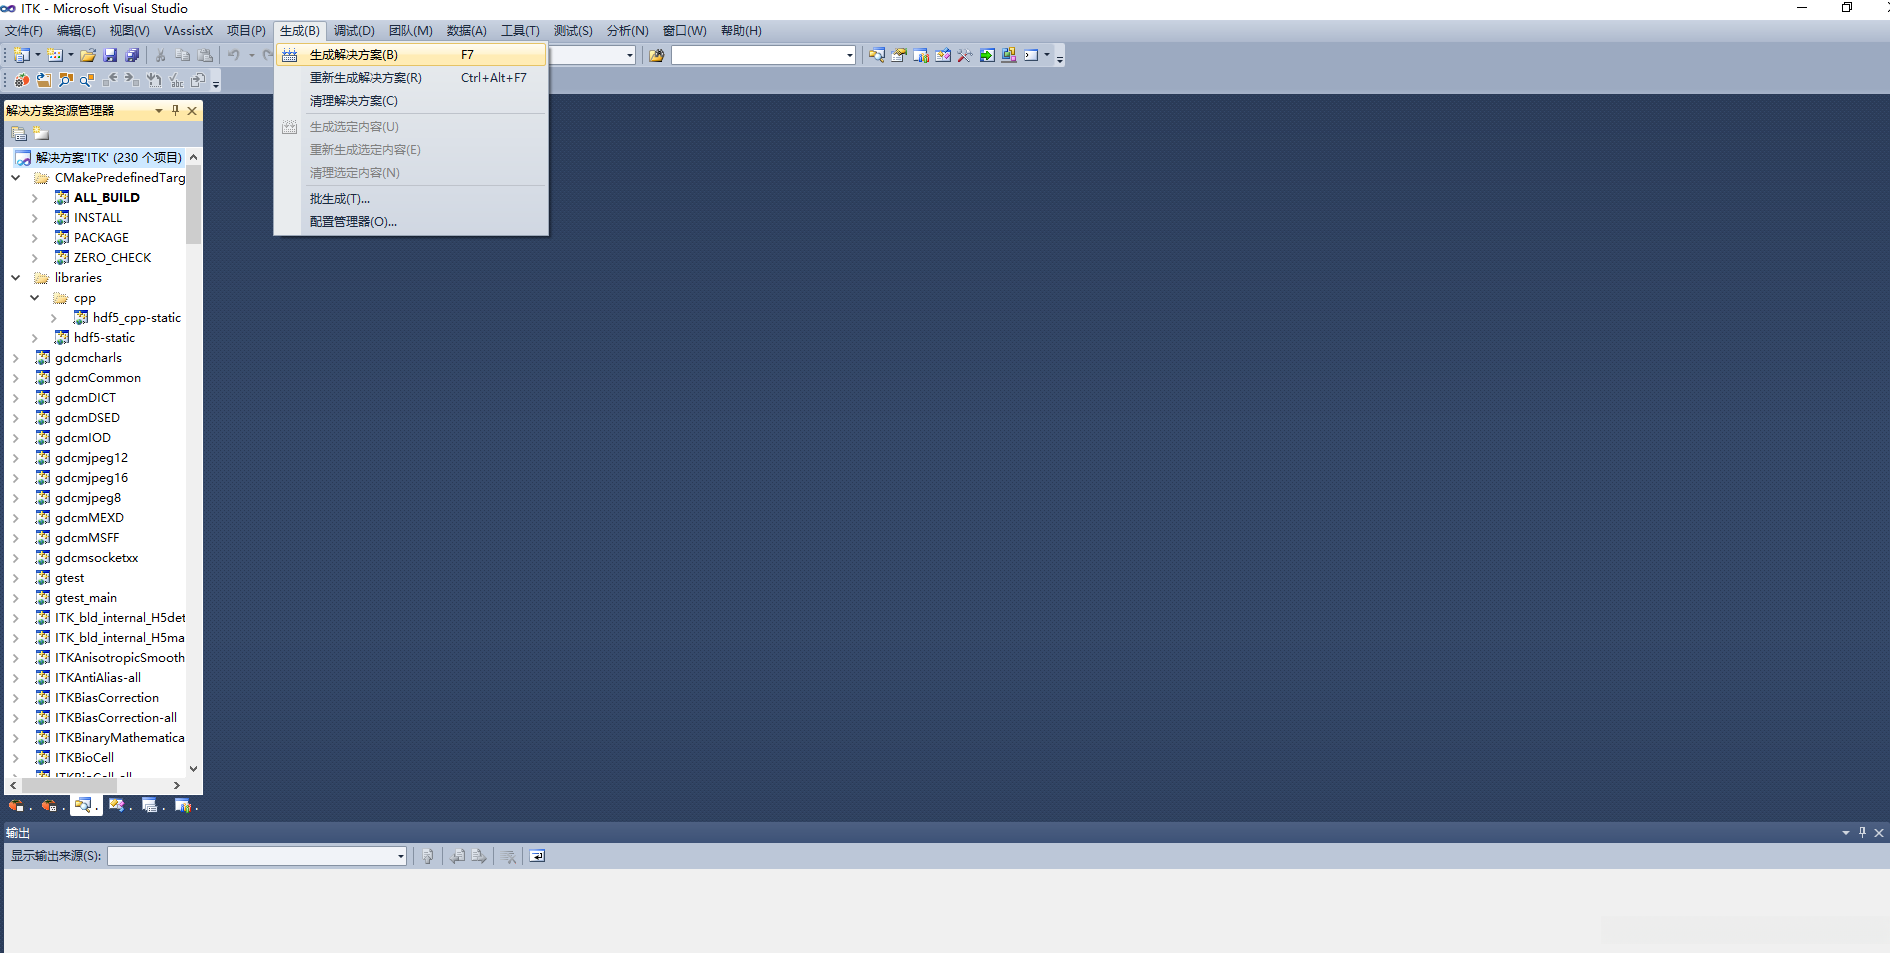Open the VAssistX tomato options icon
Screen dimensions: 1890x953
(22, 80)
